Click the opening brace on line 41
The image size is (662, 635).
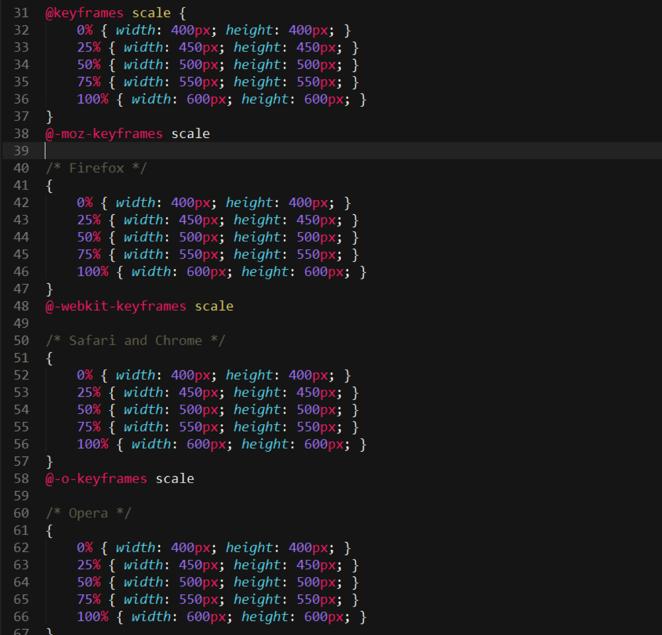49,186
